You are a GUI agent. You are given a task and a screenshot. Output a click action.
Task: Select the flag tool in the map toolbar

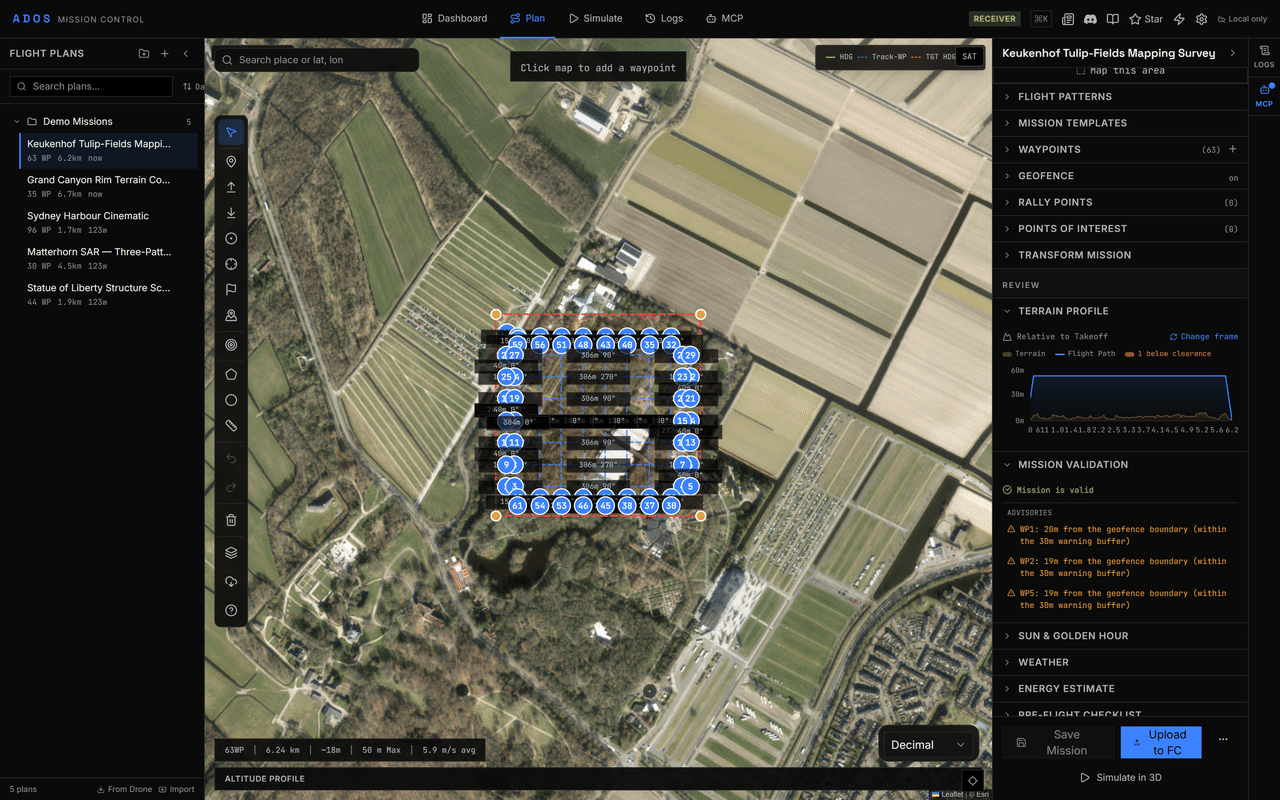tap(231, 290)
